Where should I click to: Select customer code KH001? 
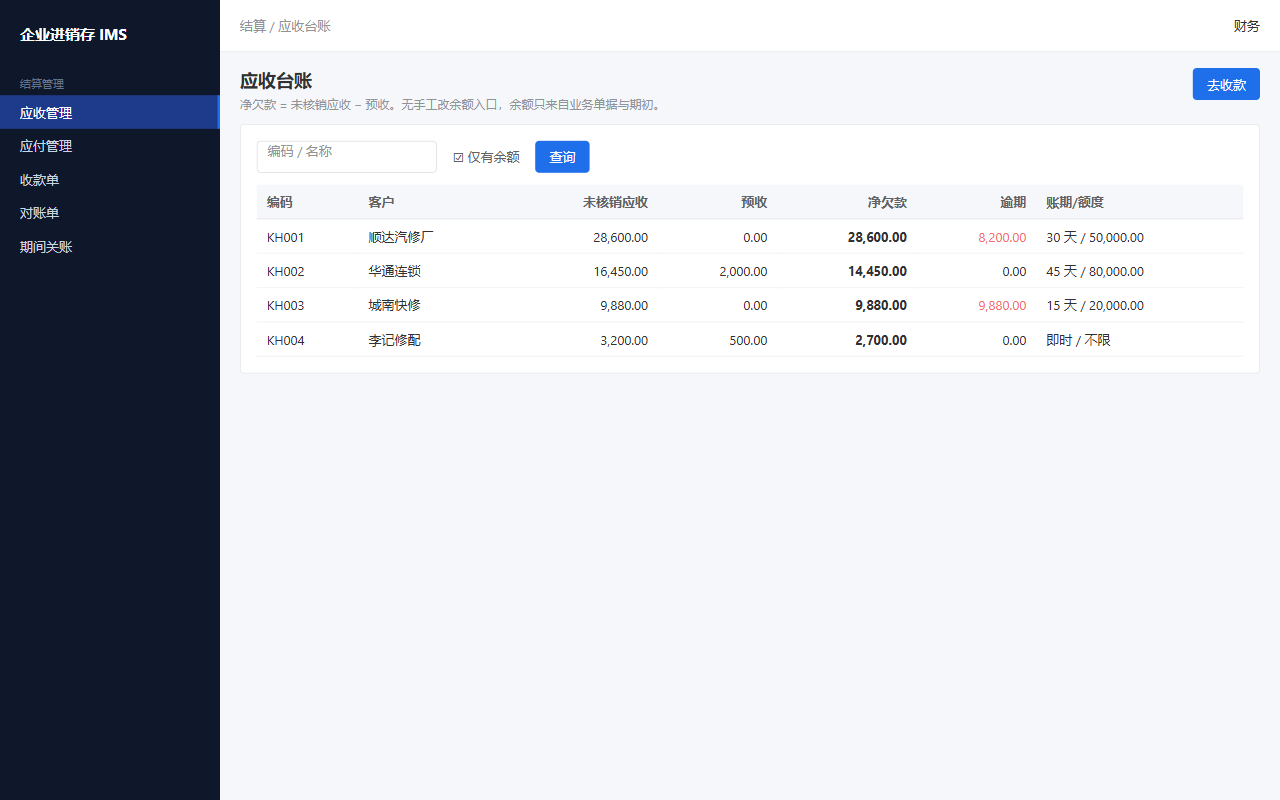285,238
